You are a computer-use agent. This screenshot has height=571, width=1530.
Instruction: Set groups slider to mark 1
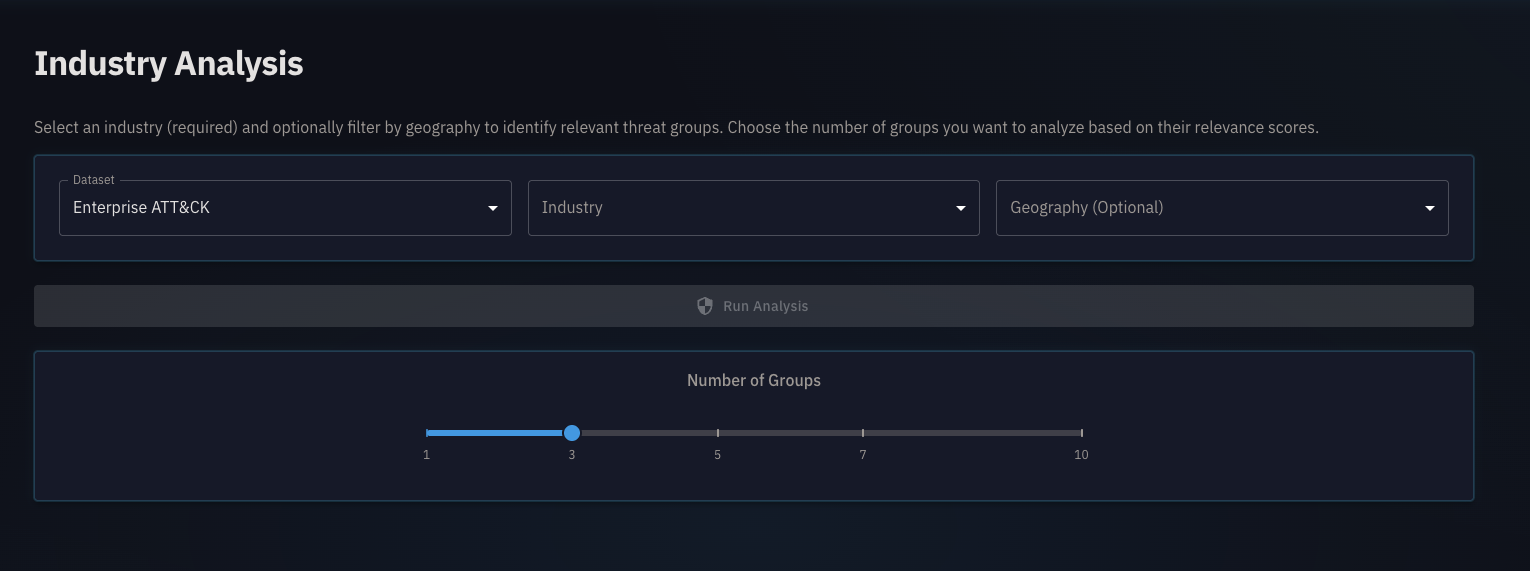click(427, 433)
